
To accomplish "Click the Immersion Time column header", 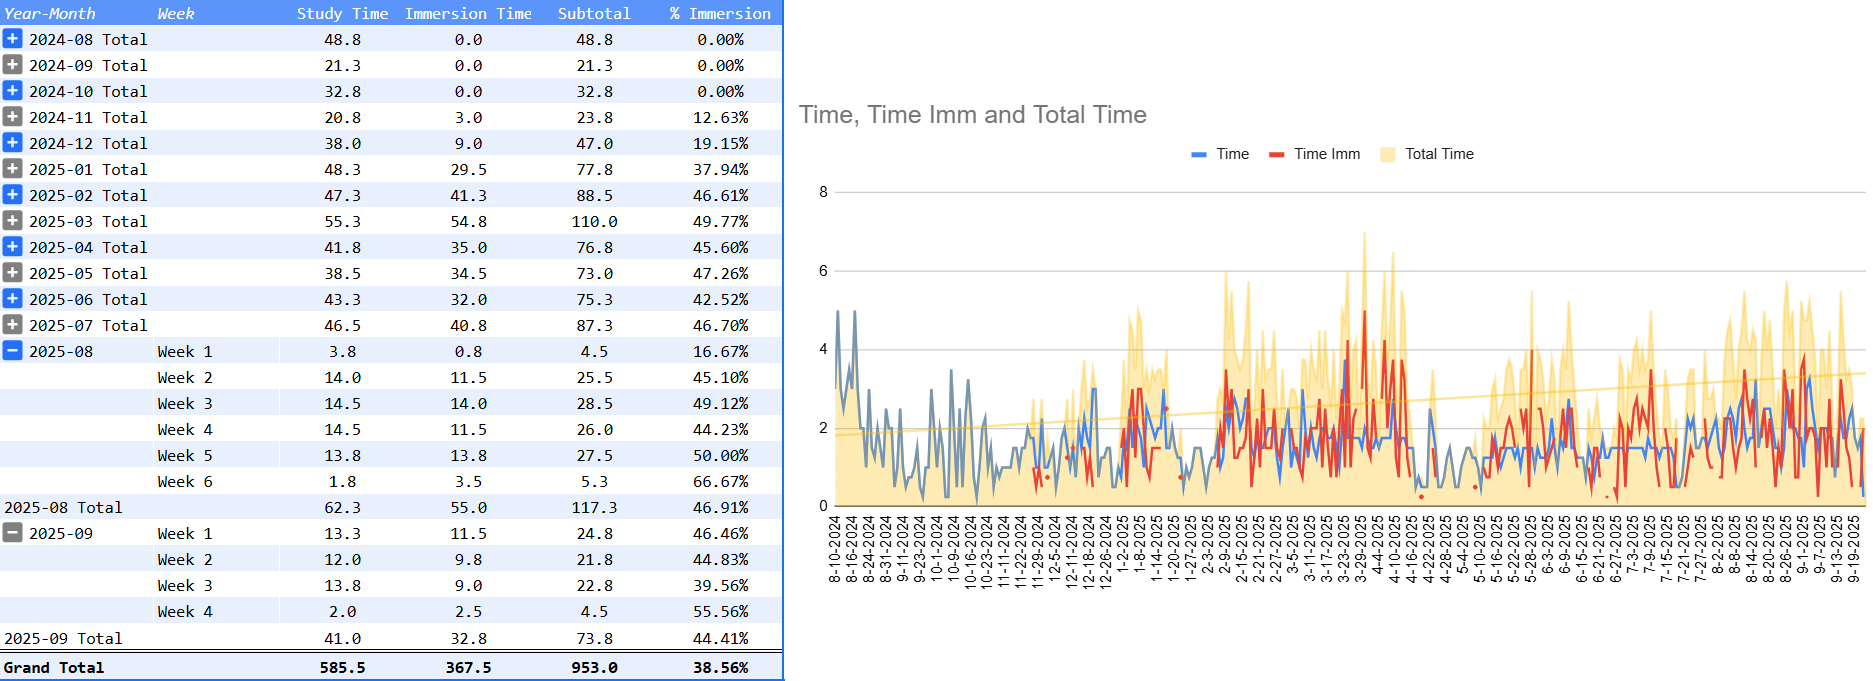I will (468, 13).
